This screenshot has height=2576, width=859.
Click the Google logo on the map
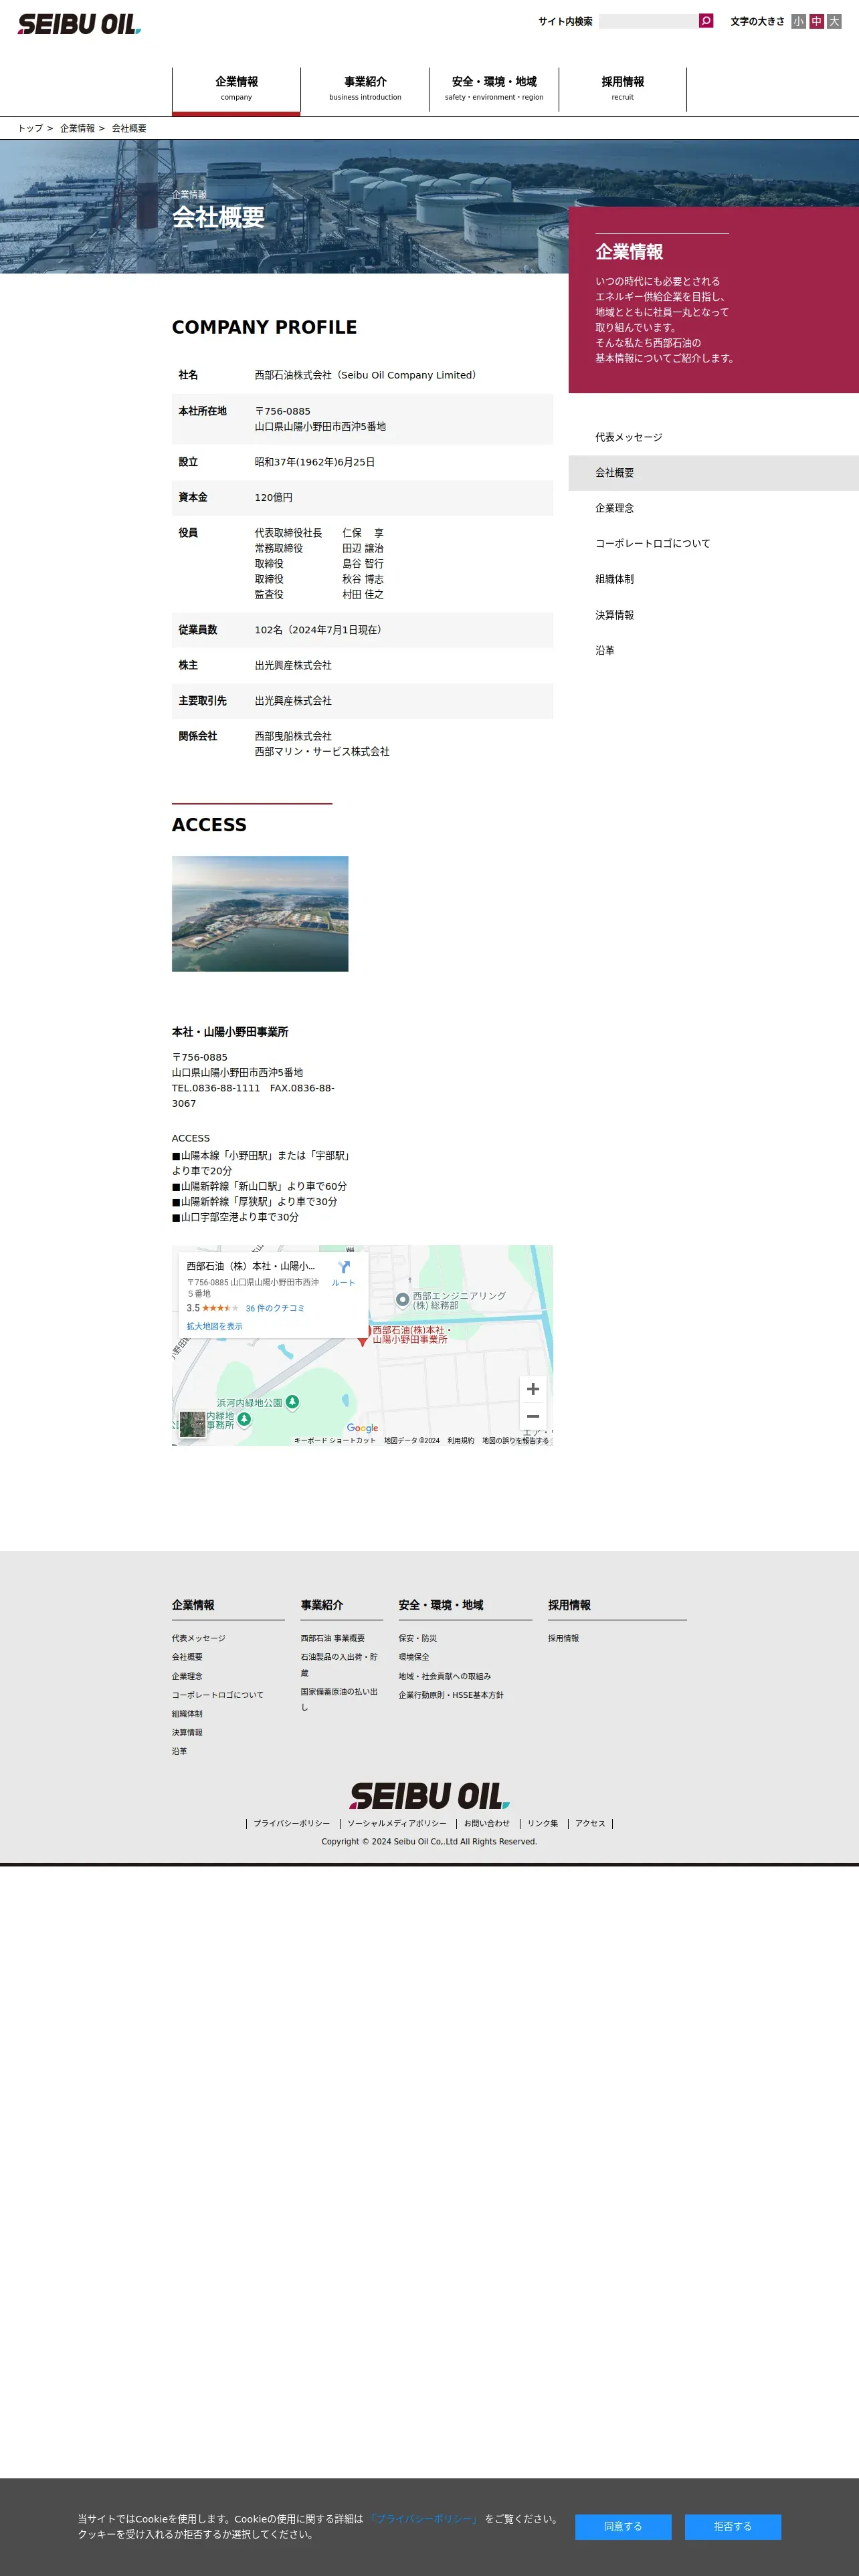click(x=362, y=1428)
